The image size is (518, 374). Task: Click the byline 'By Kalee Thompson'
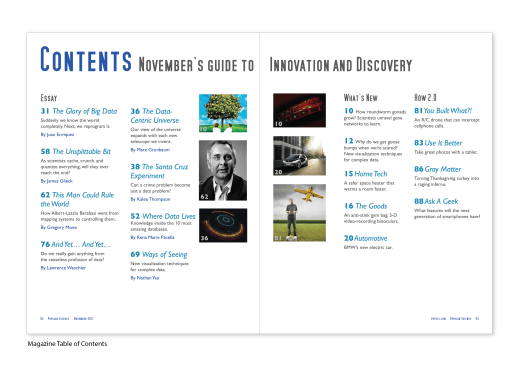(150, 199)
